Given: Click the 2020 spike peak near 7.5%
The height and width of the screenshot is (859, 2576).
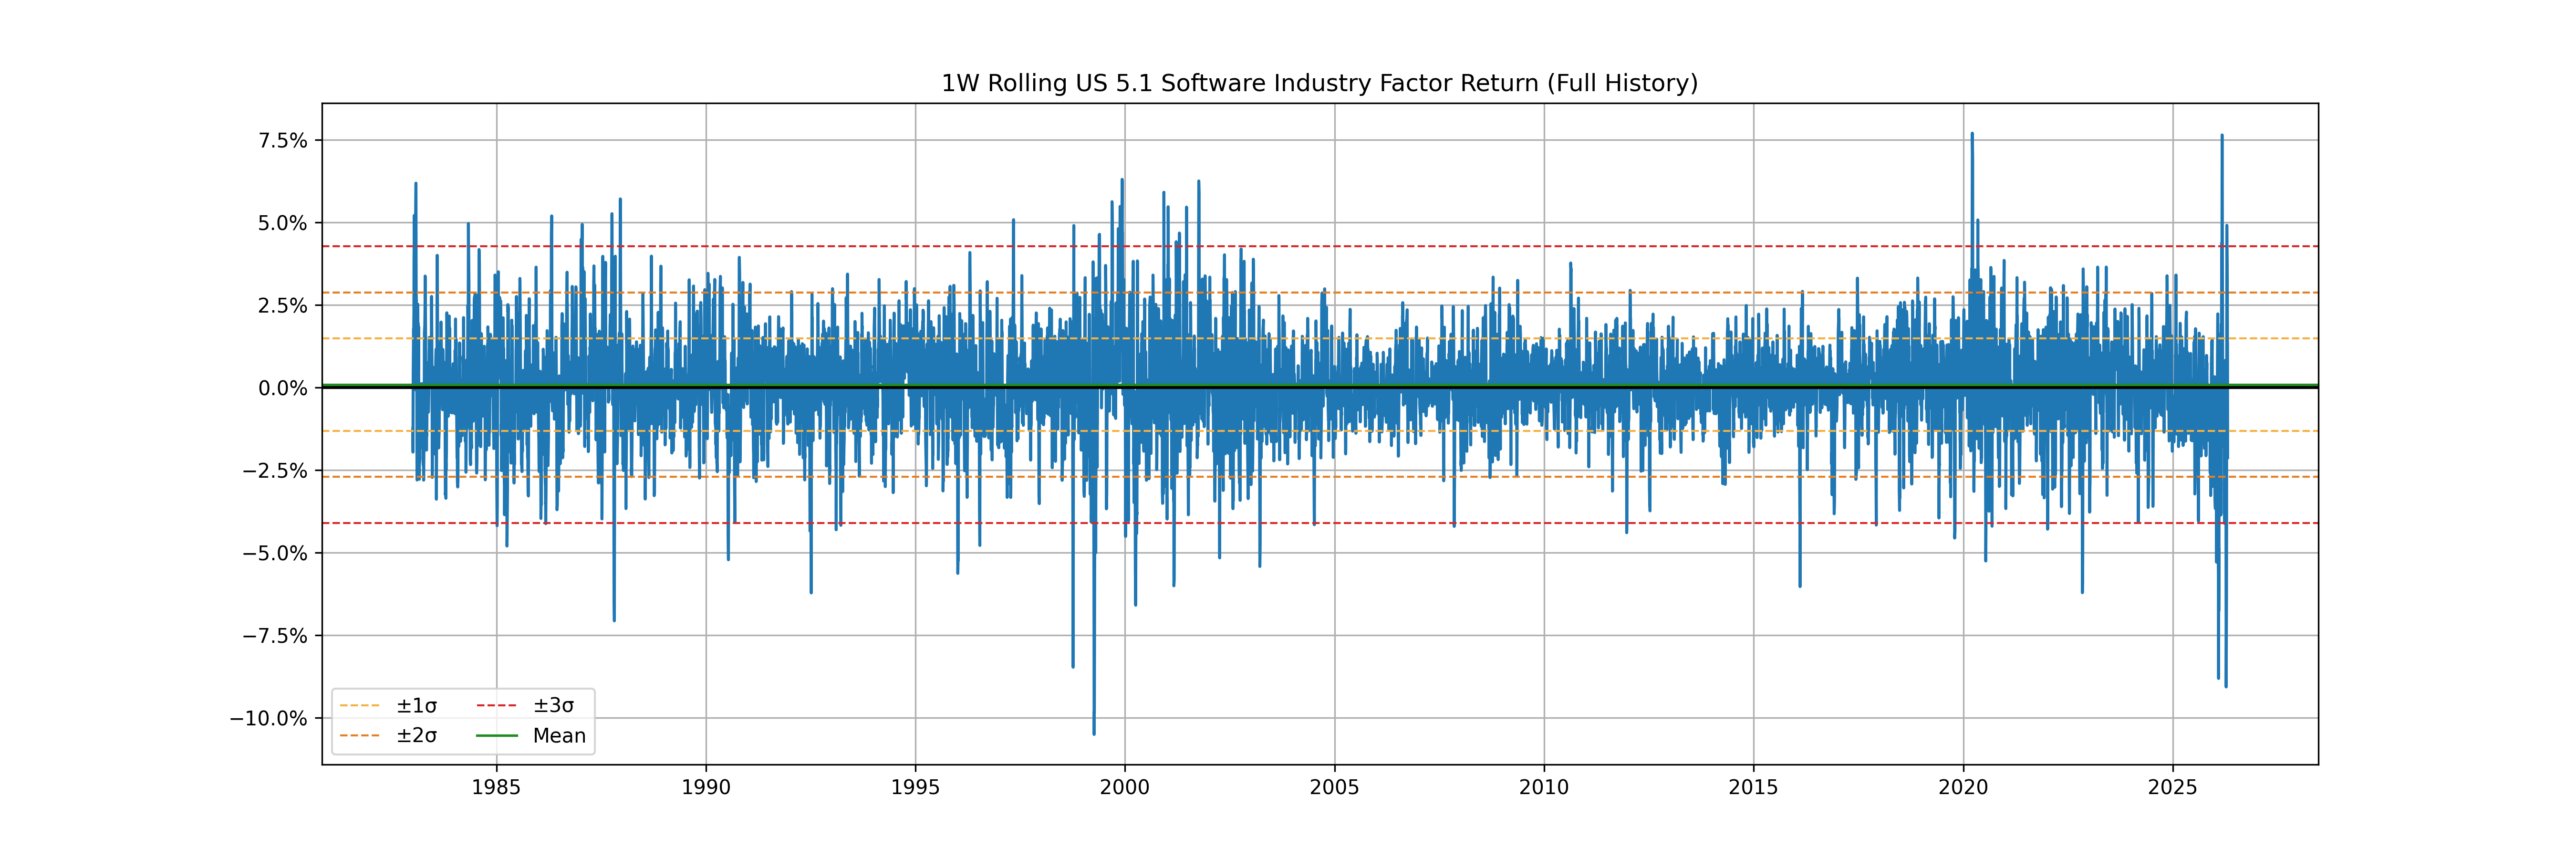Looking at the screenshot, I should [x=1971, y=134].
